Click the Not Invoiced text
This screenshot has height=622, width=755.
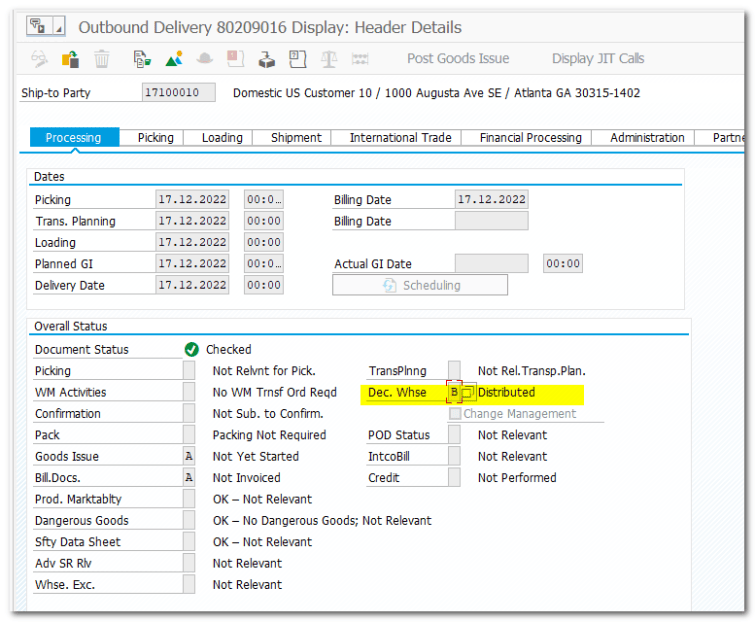coord(247,478)
